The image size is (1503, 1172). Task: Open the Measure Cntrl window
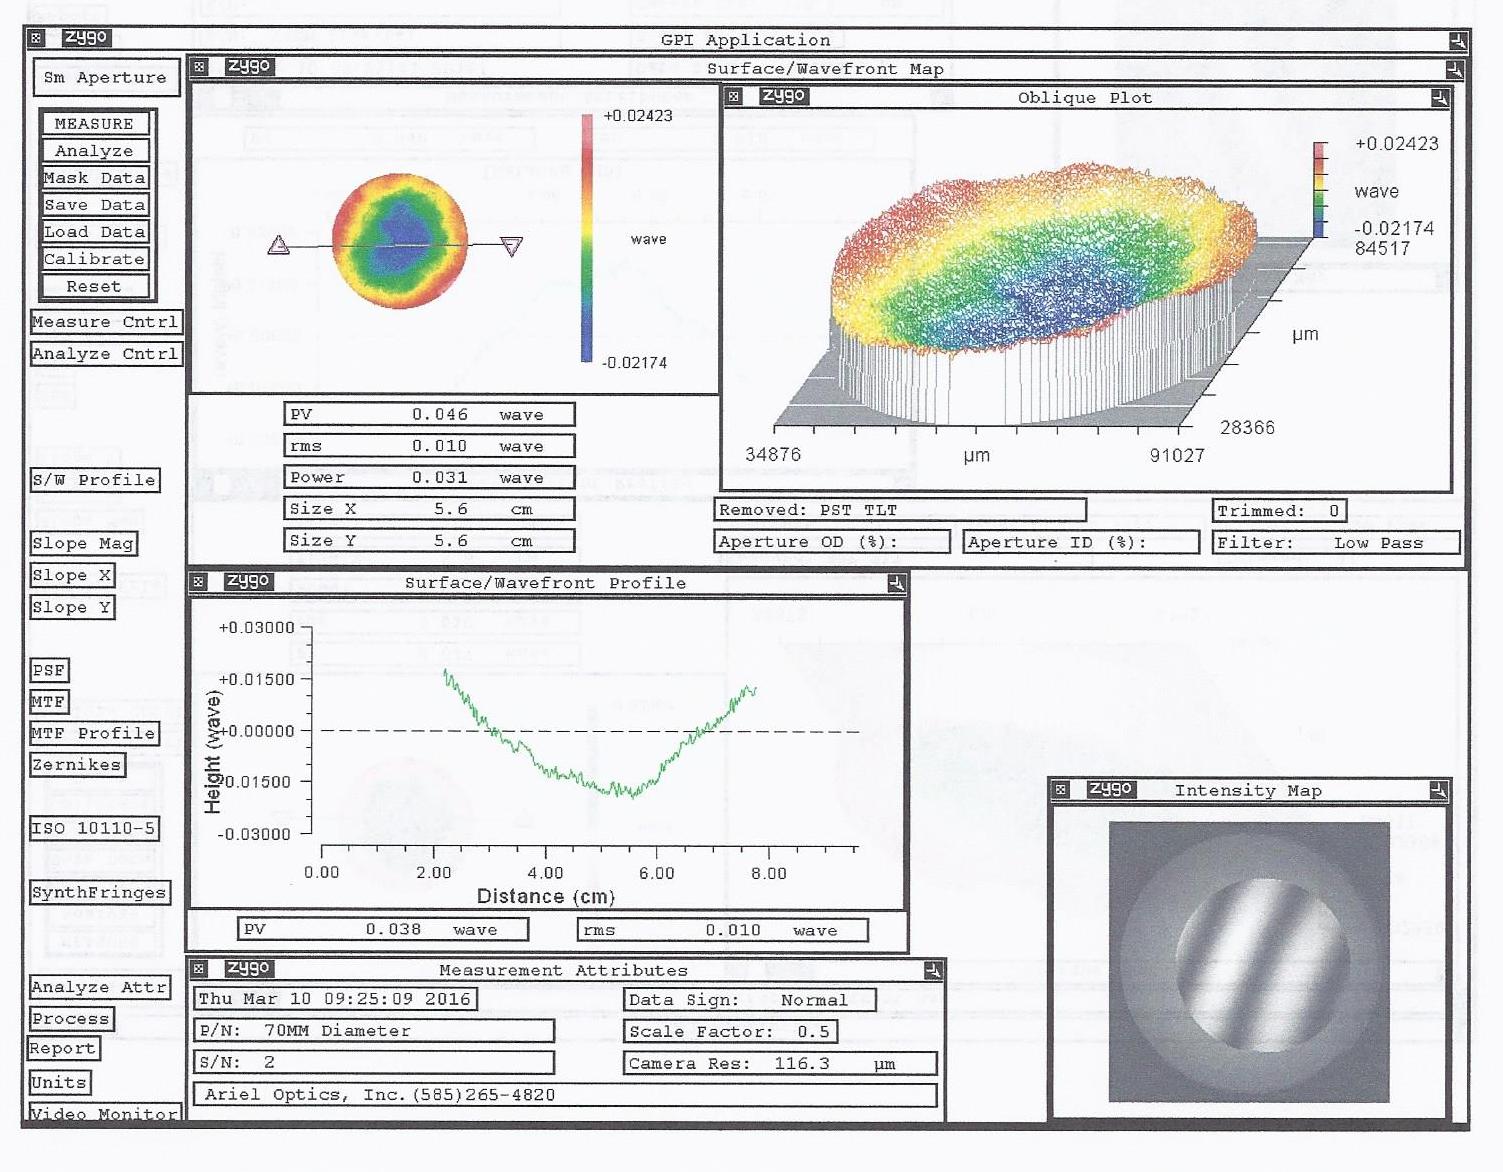pos(105,322)
